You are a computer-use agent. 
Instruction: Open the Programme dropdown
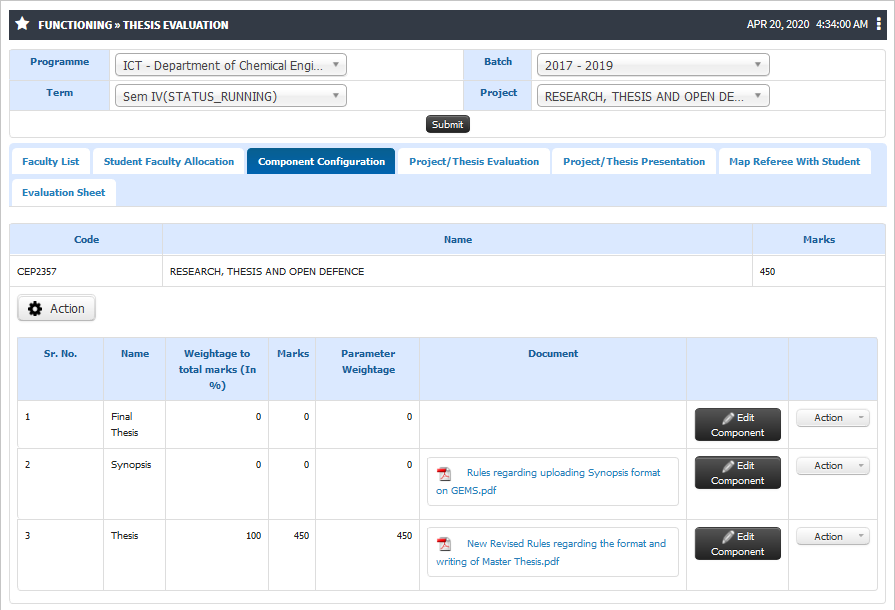(x=231, y=65)
